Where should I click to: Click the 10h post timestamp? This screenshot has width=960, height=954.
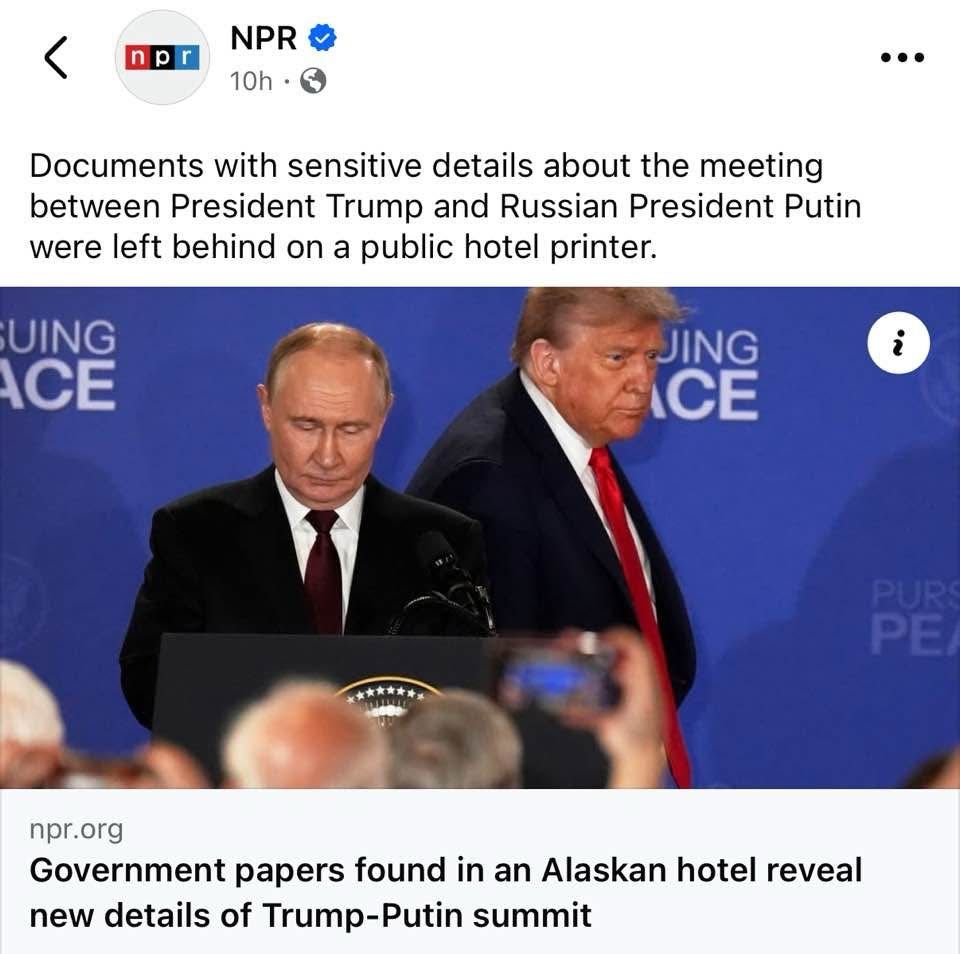pyautogui.click(x=250, y=81)
